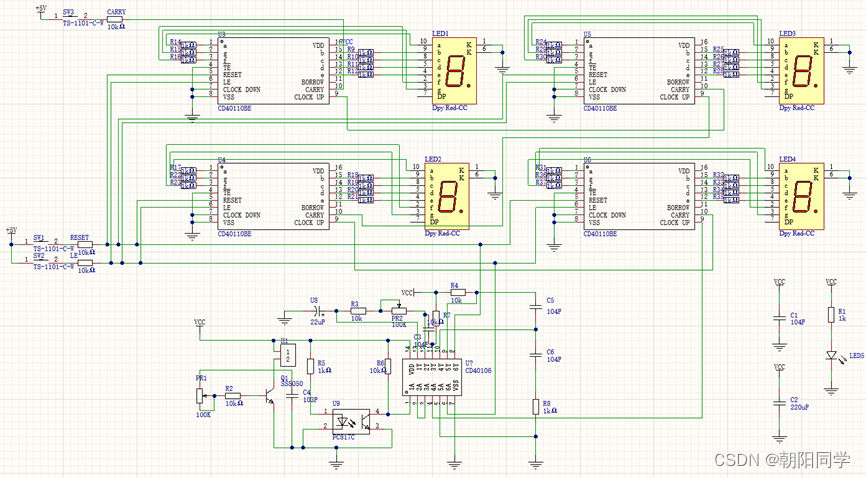Select the R1 1k resistor above LED5
The width and height of the screenshot is (866, 478).
click(831, 315)
